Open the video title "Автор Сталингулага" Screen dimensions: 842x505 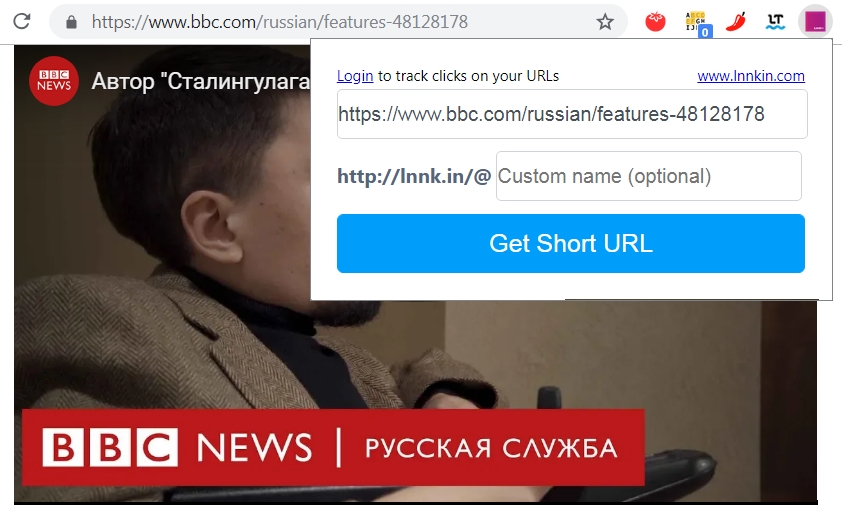(200, 82)
